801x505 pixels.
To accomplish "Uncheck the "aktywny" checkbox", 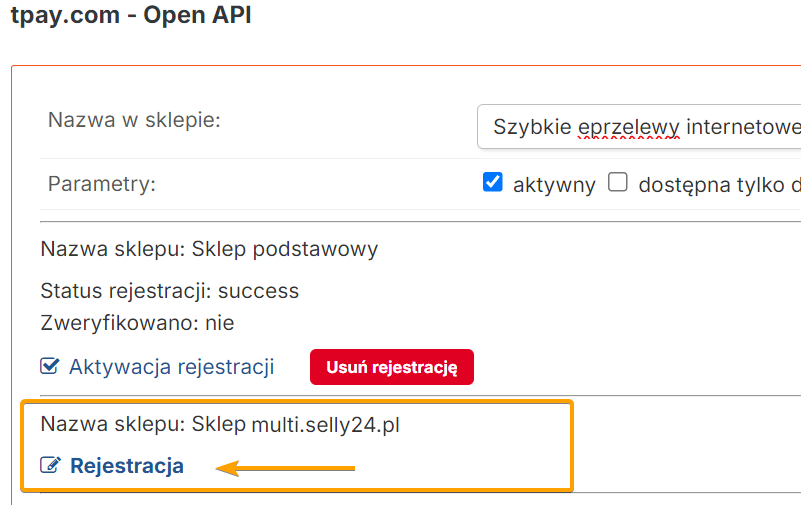I will tap(492, 183).
